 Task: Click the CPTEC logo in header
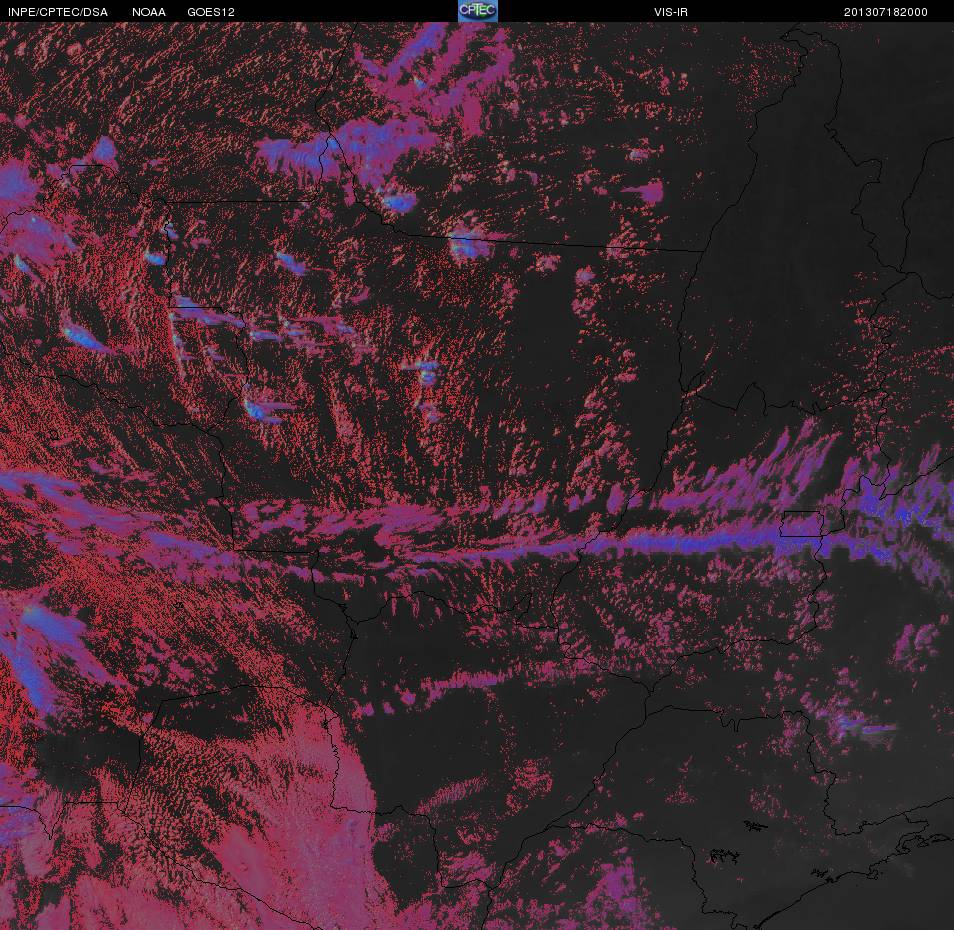point(478,11)
